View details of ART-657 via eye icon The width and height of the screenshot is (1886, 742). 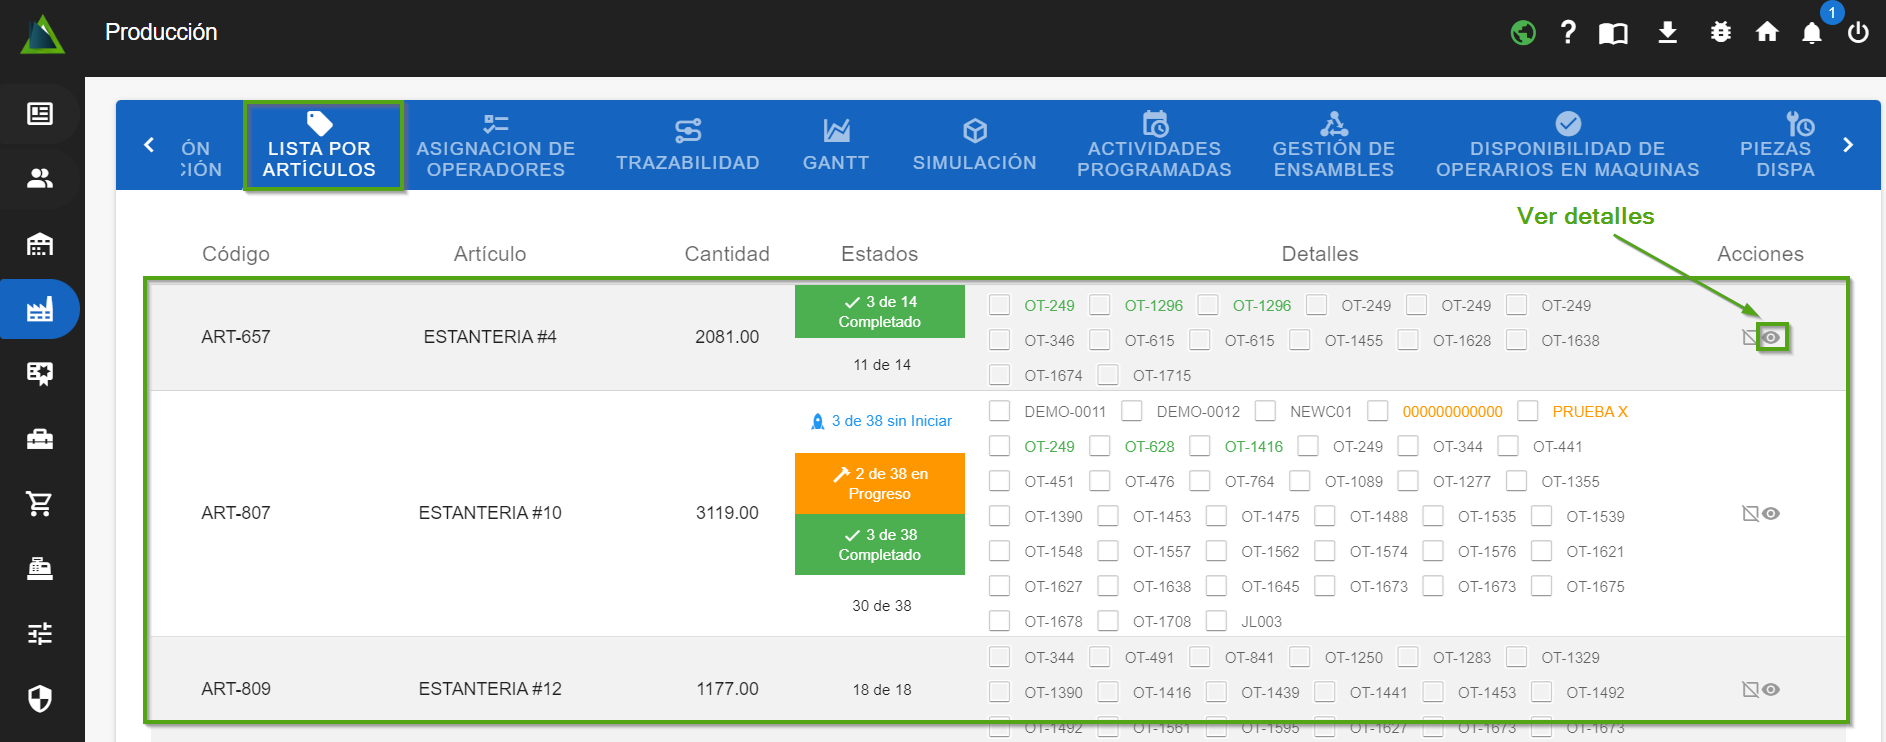click(x=1771, y=338)
